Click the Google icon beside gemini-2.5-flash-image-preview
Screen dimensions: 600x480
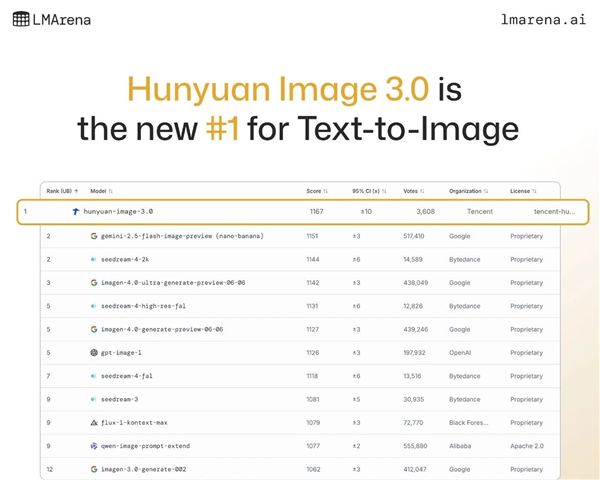(x=94, y=236)
